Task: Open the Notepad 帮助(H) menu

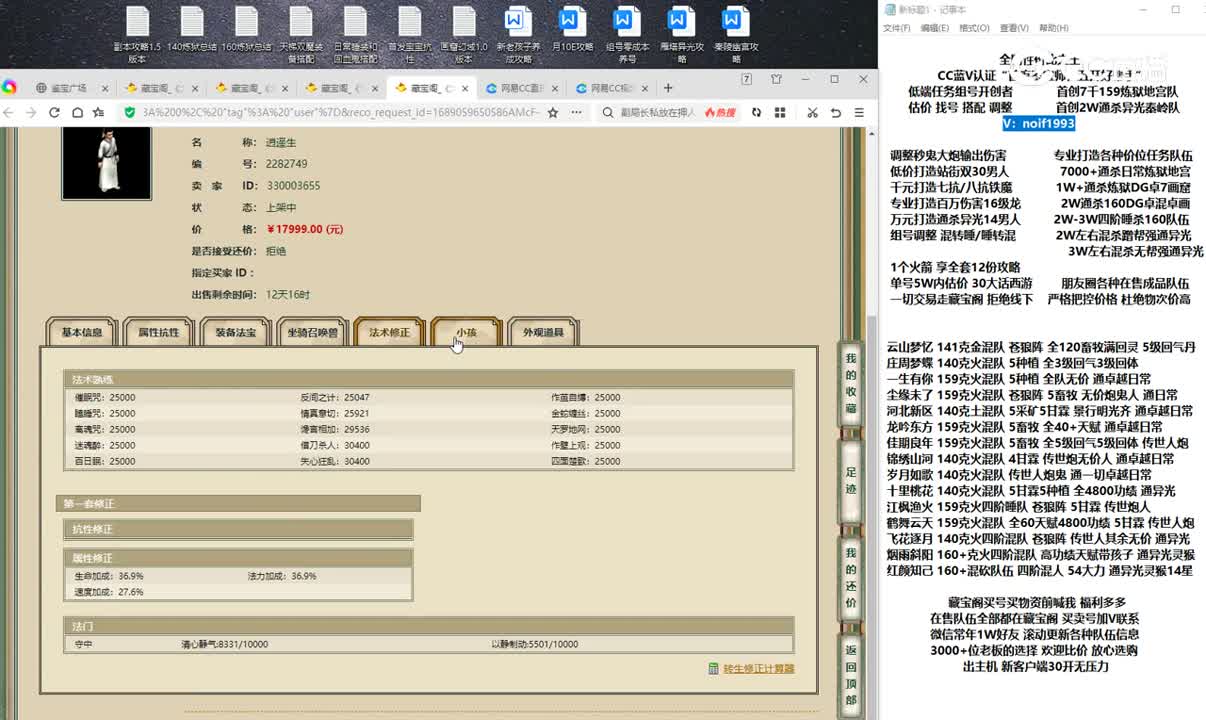Action: pos(1054,28)
